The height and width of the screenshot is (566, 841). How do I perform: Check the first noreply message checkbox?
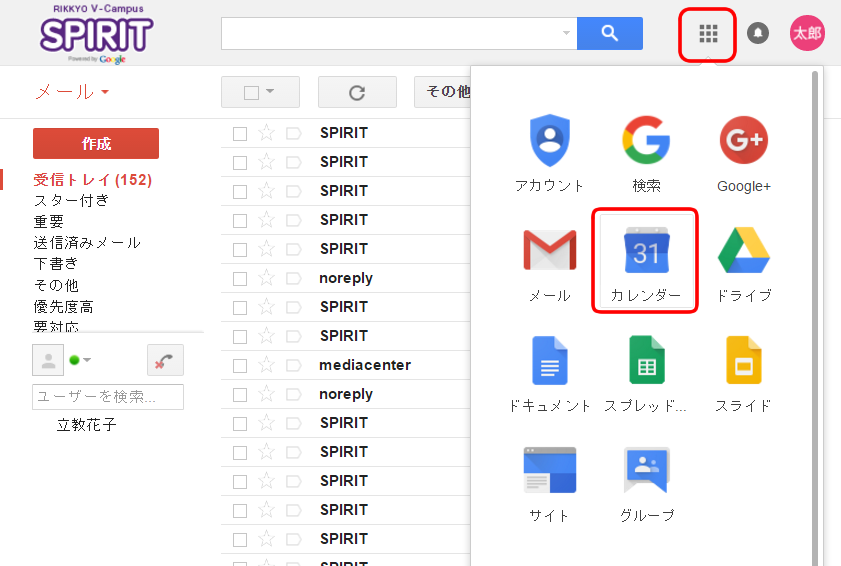click(240, 278)
